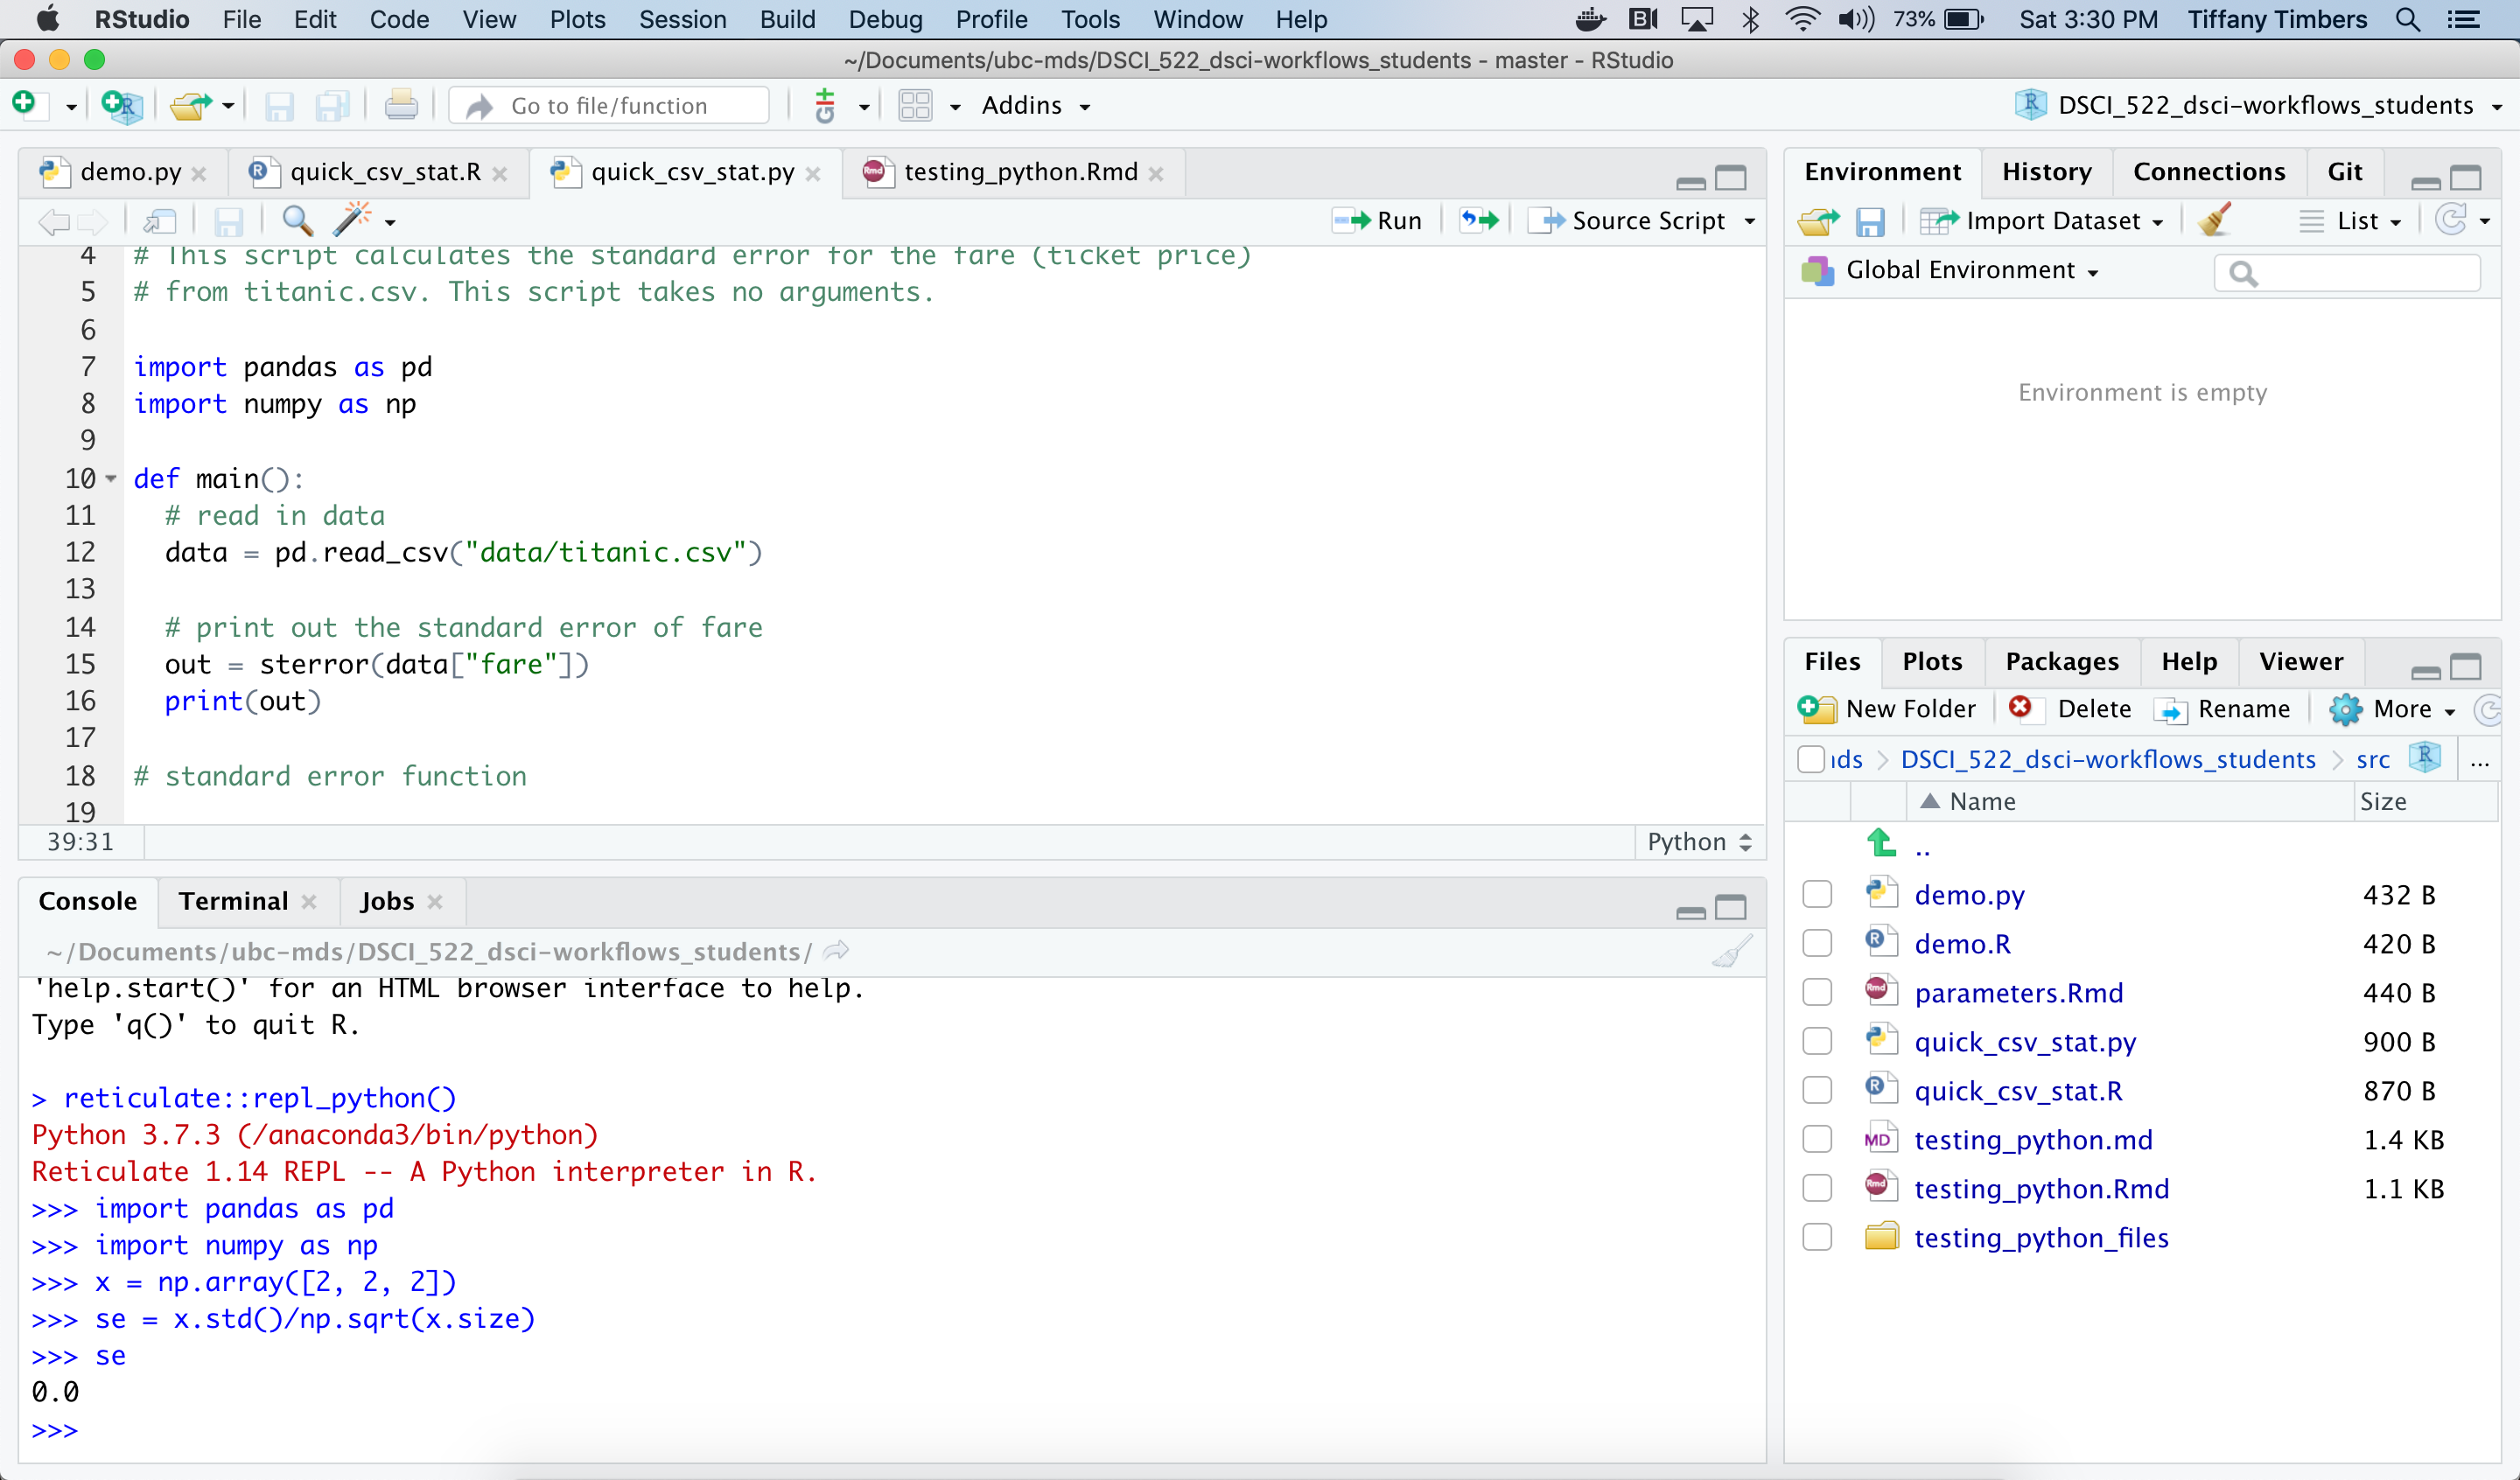Viewport: 2520px width, 1480px height.
Task: Toggle the demo.py file checkbox in Files
Action: coord(1818,895)
